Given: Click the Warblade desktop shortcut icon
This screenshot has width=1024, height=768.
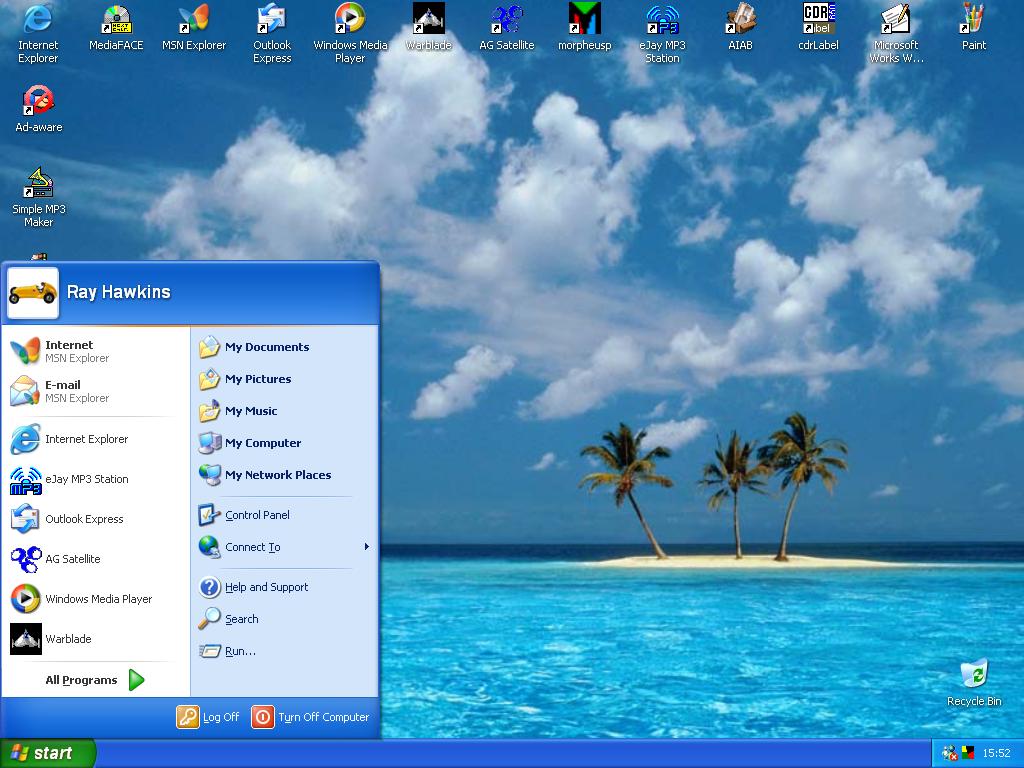Looking at the screenshot, I should point(428,19).
